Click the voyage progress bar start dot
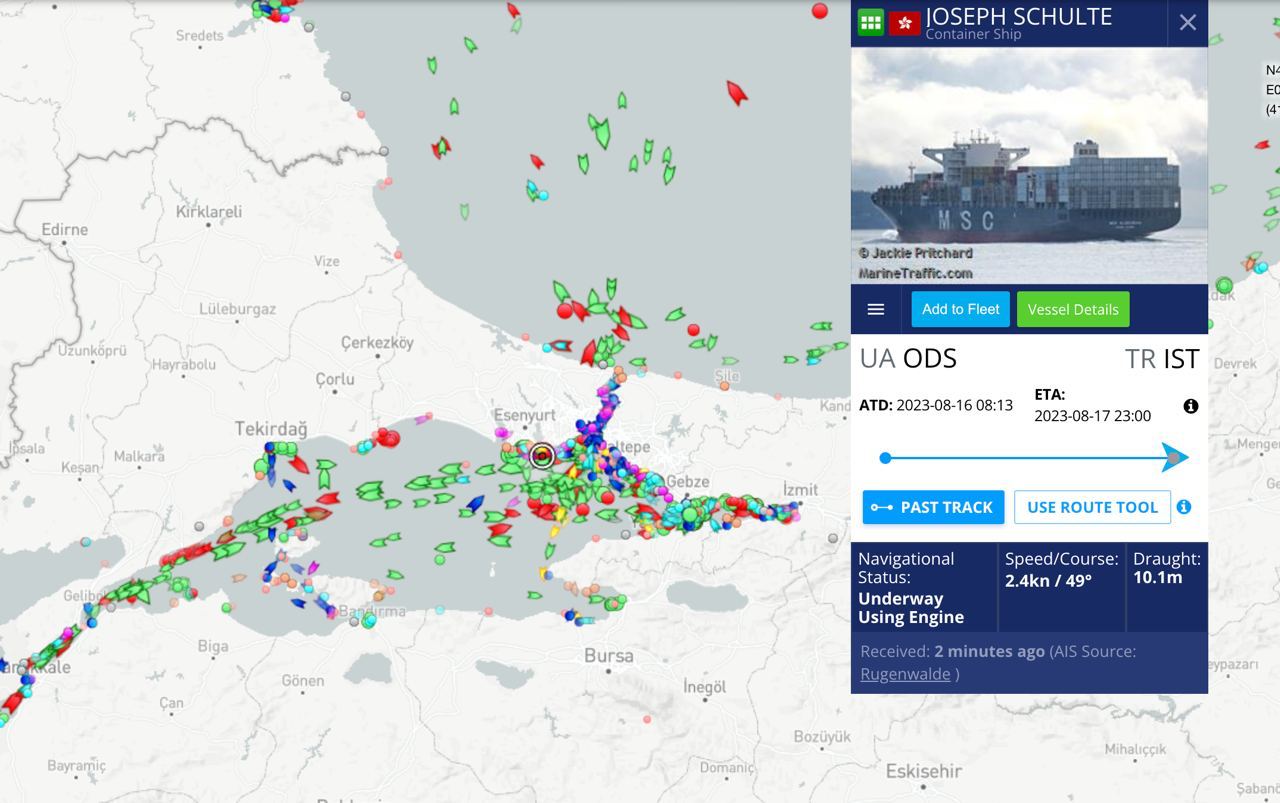 click(885, 458)
